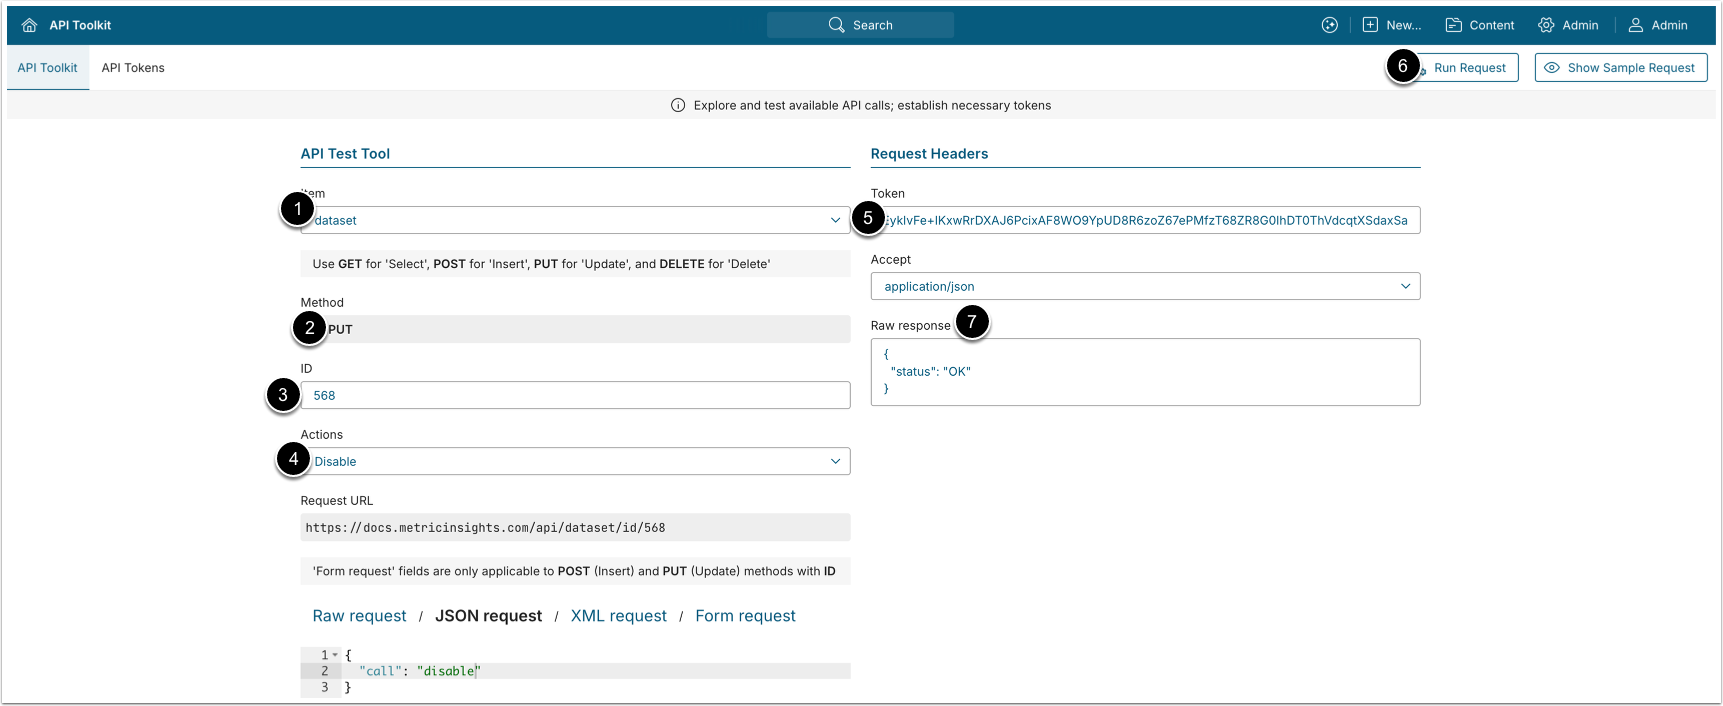Image resolution: width=1723 pixels, height=706 pixels.
Task: Click the home icon in the header
Action: pyautogui.click(x=29, y=25)
